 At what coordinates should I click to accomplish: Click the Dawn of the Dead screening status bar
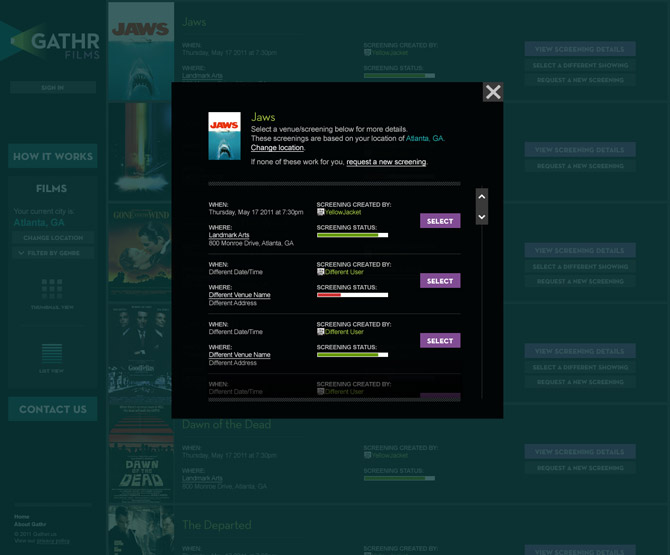[x=399, y=479]
